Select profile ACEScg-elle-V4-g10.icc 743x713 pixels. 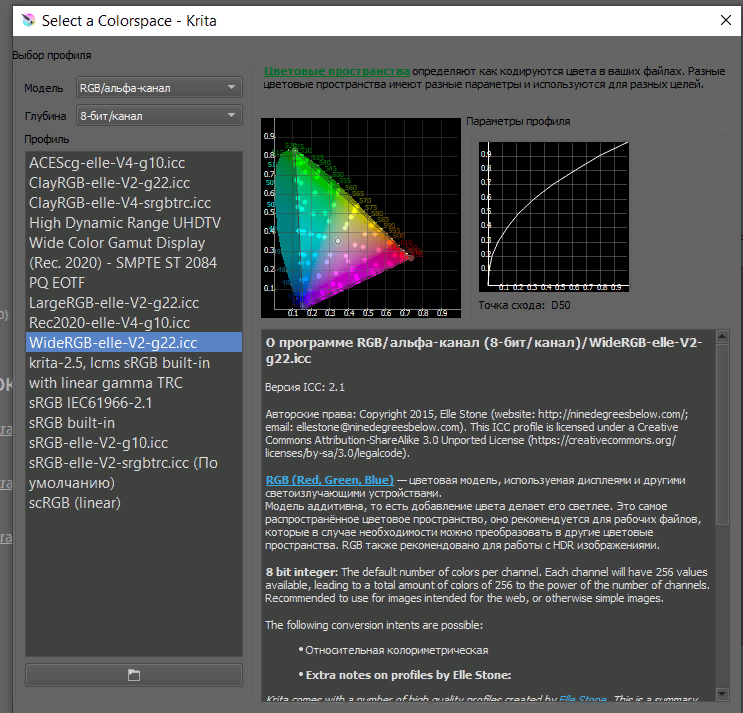click(134, 163)
